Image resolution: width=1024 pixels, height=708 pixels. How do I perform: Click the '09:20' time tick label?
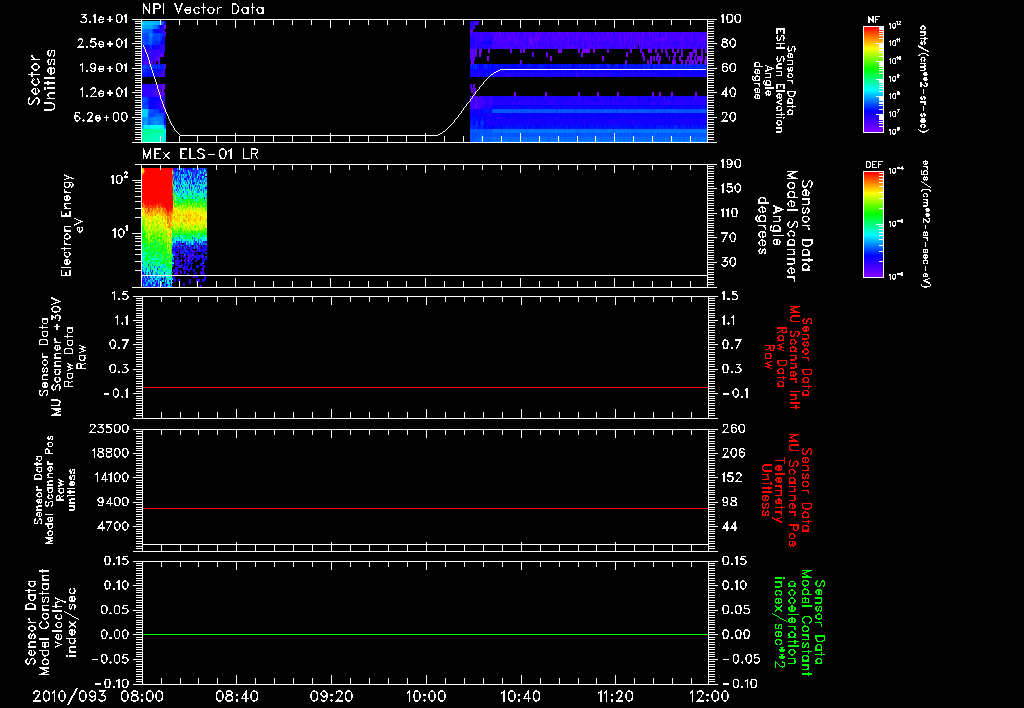[x=331, y=696]
